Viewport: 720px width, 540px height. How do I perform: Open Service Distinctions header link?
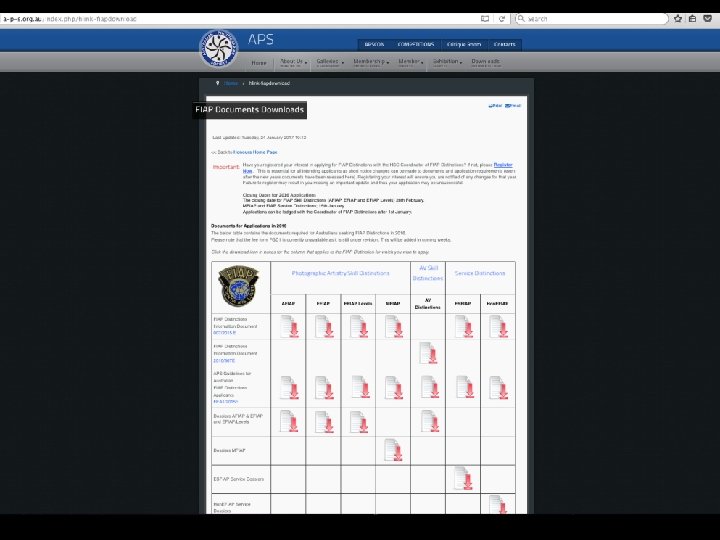[x=480, y=273]
